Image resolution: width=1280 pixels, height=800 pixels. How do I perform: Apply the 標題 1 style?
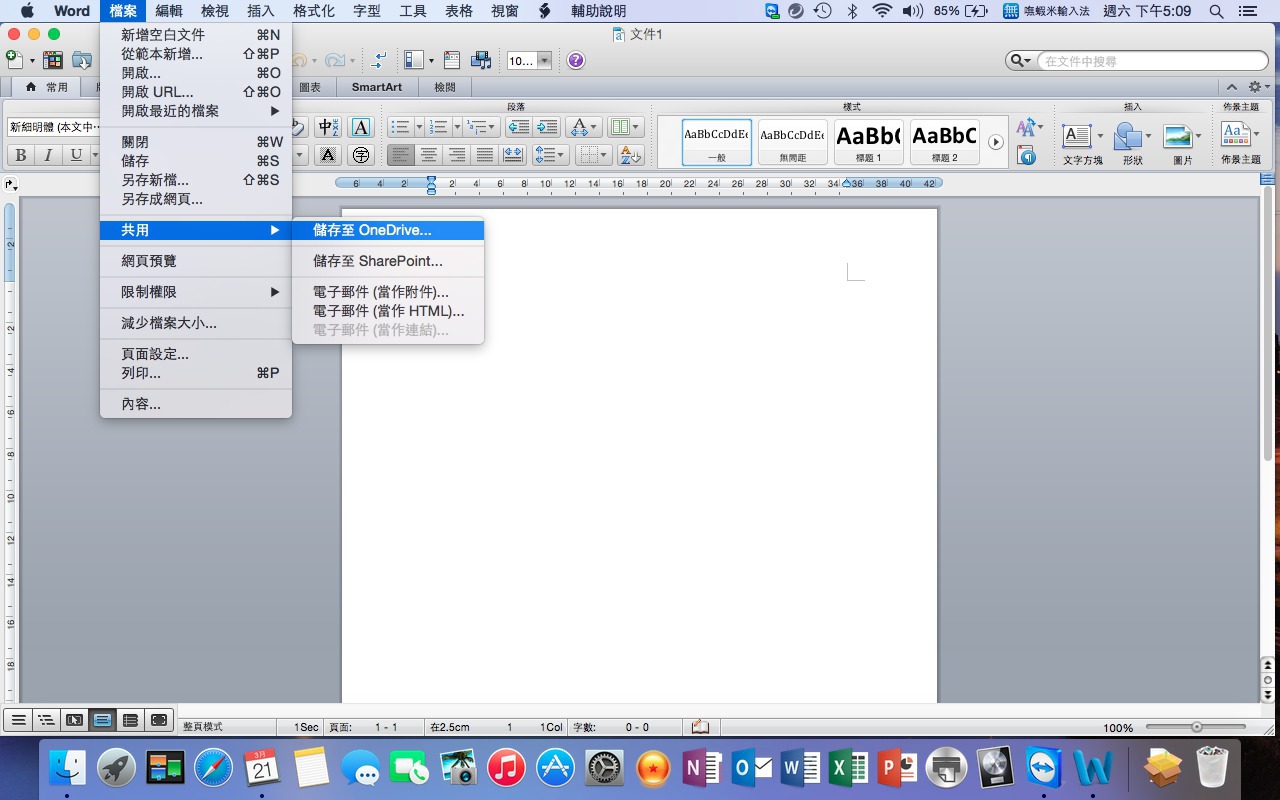point(869,142)
